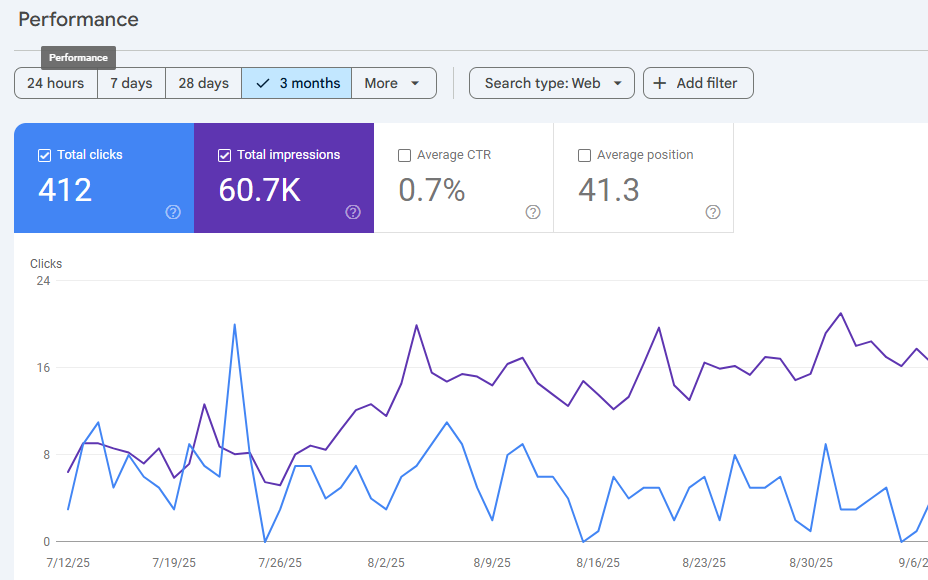Click the 0.7% average CTR value
This screenshot has height=580, width=928.
[x=432, y=190]
